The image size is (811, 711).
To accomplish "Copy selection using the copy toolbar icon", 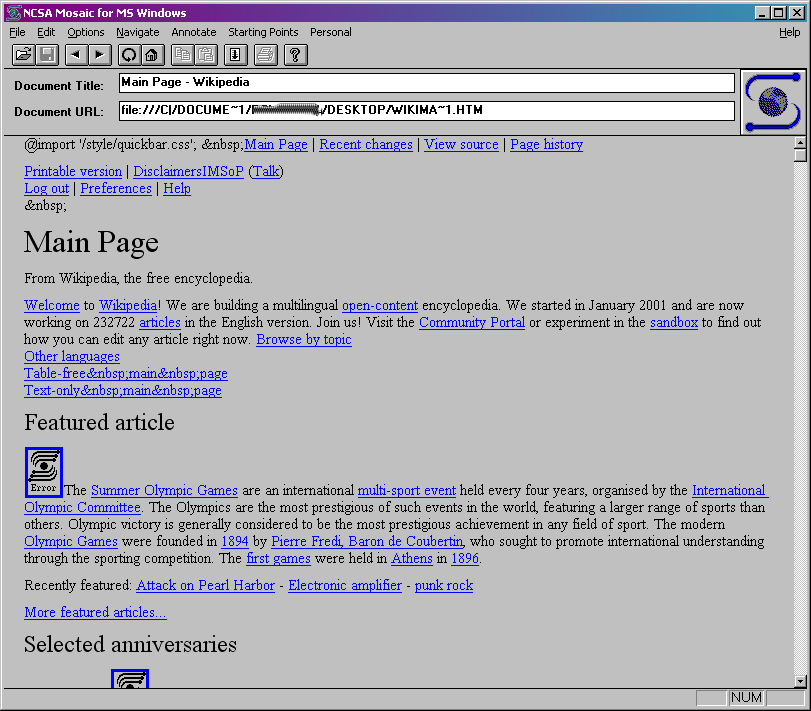I will 182,55.
